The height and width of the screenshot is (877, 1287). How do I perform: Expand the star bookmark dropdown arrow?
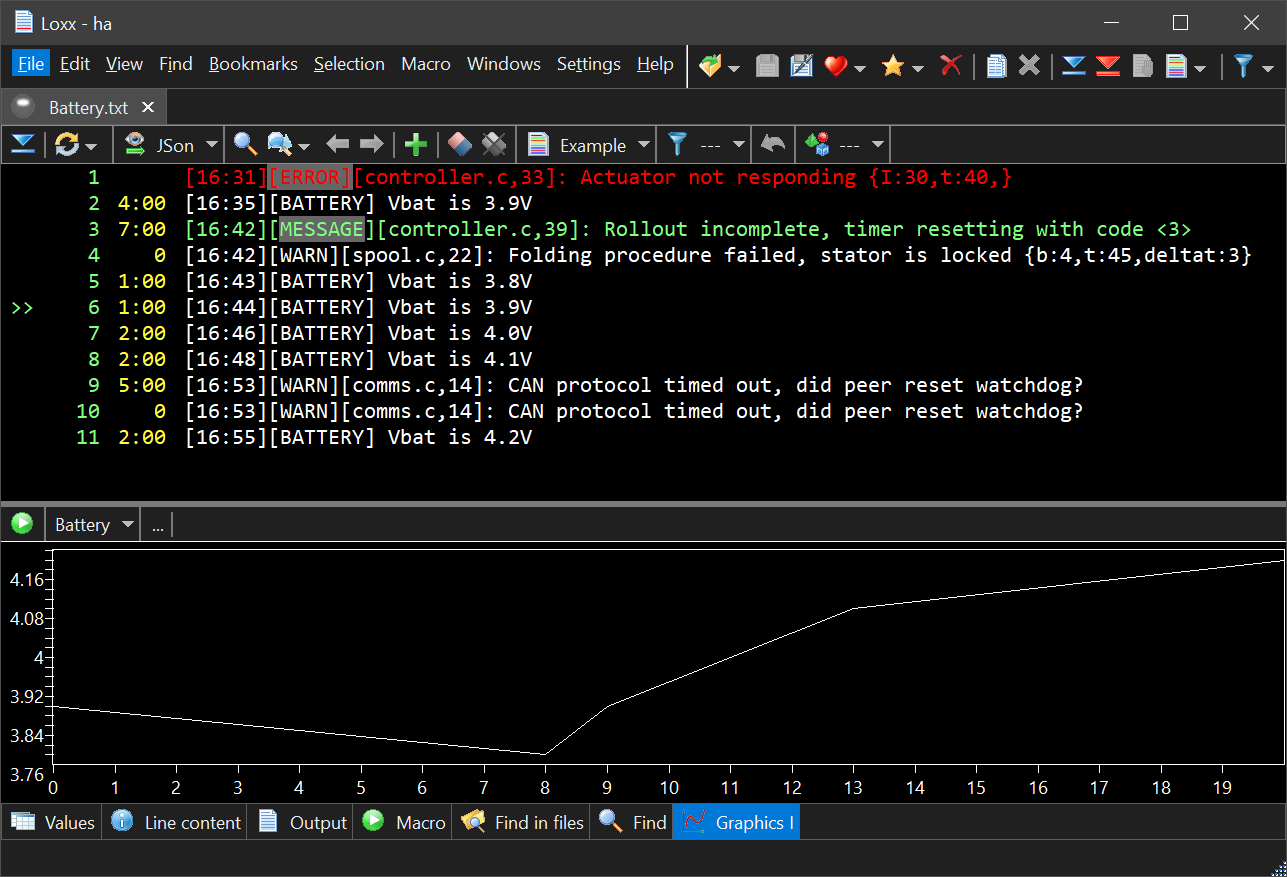pyautogui.click(x=917, y=68)
